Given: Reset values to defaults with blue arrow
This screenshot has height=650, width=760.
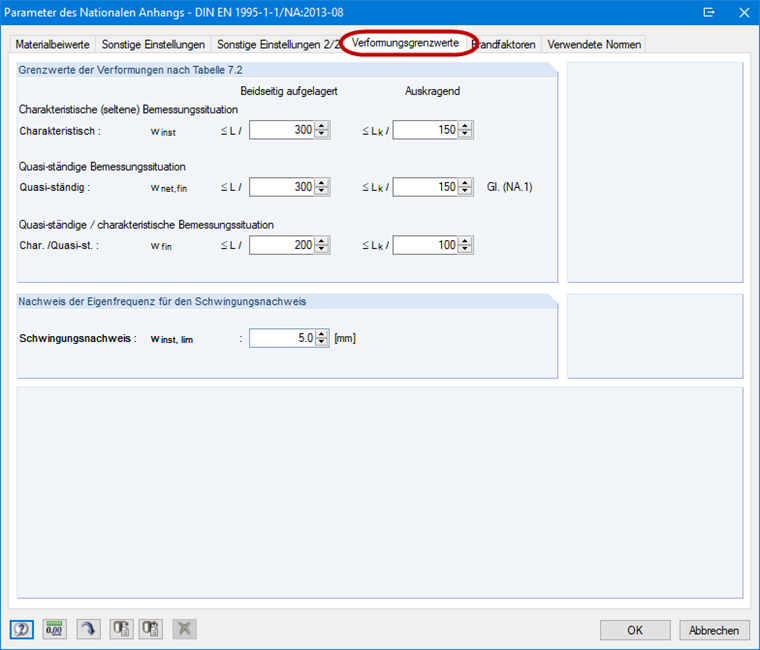Looking at the screenshot, I should click(88, 630).
